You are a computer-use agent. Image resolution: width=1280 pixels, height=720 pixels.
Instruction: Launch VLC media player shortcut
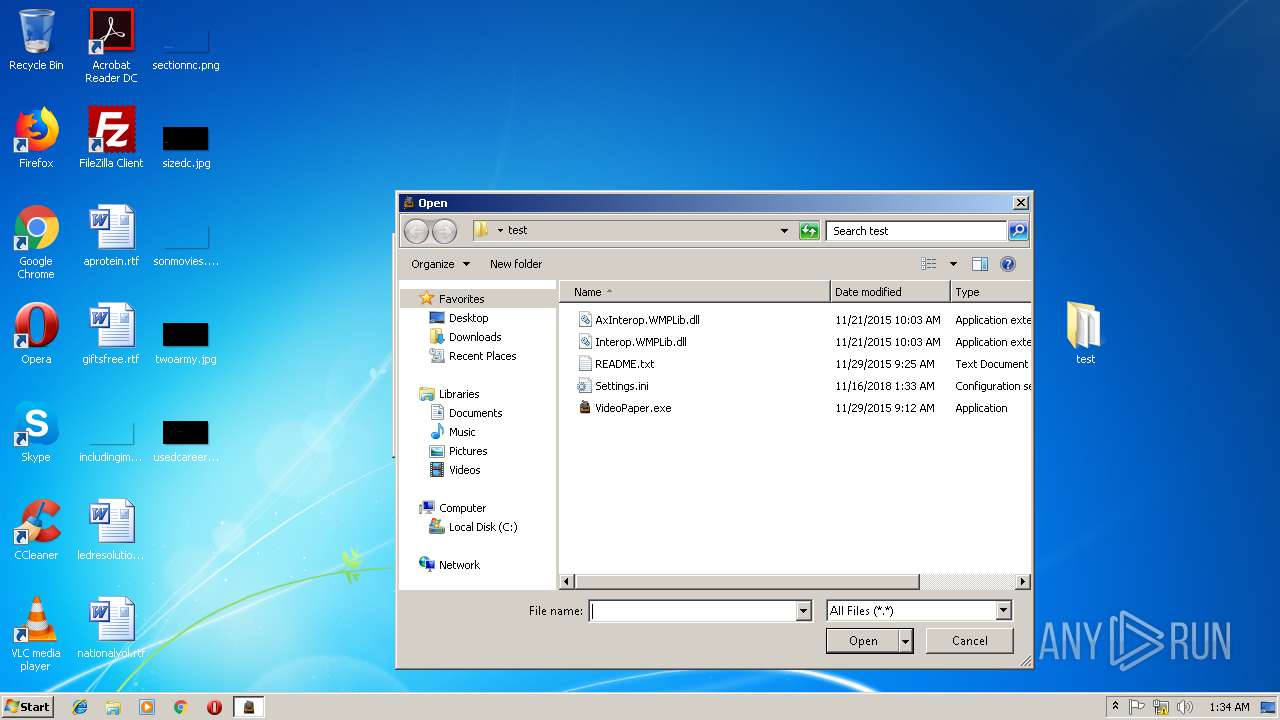[x=36, y=634]
